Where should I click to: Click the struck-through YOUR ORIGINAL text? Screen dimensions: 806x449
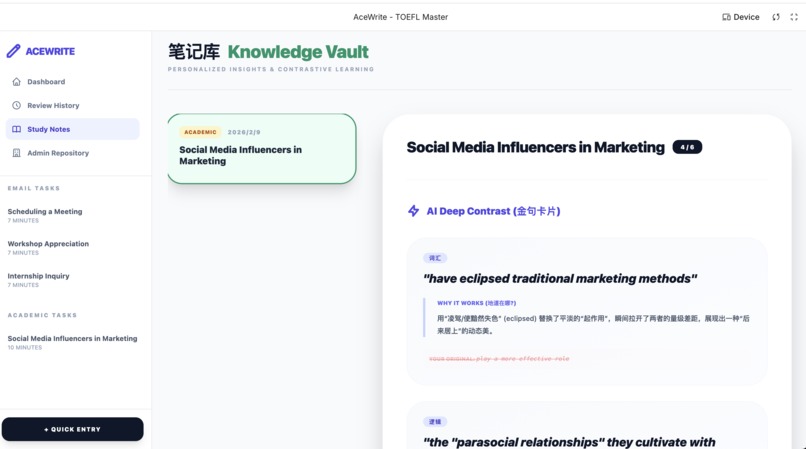(x=499, y=358)
